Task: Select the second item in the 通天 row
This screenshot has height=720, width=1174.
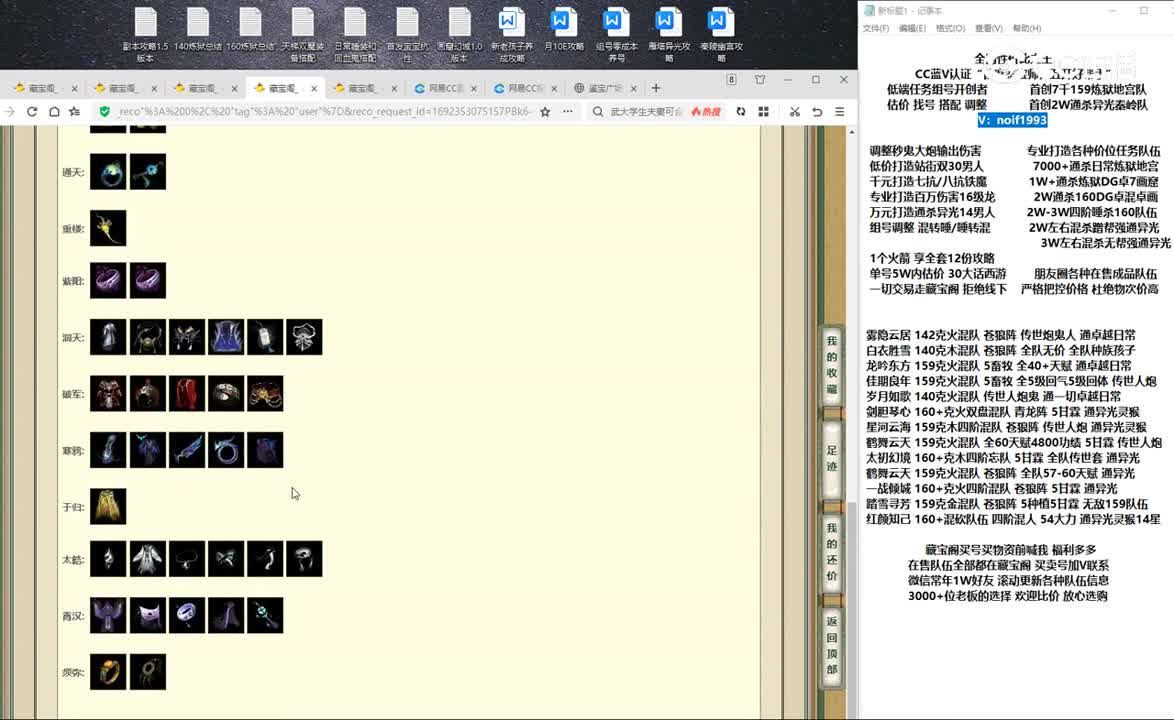Action: (147, 171)
